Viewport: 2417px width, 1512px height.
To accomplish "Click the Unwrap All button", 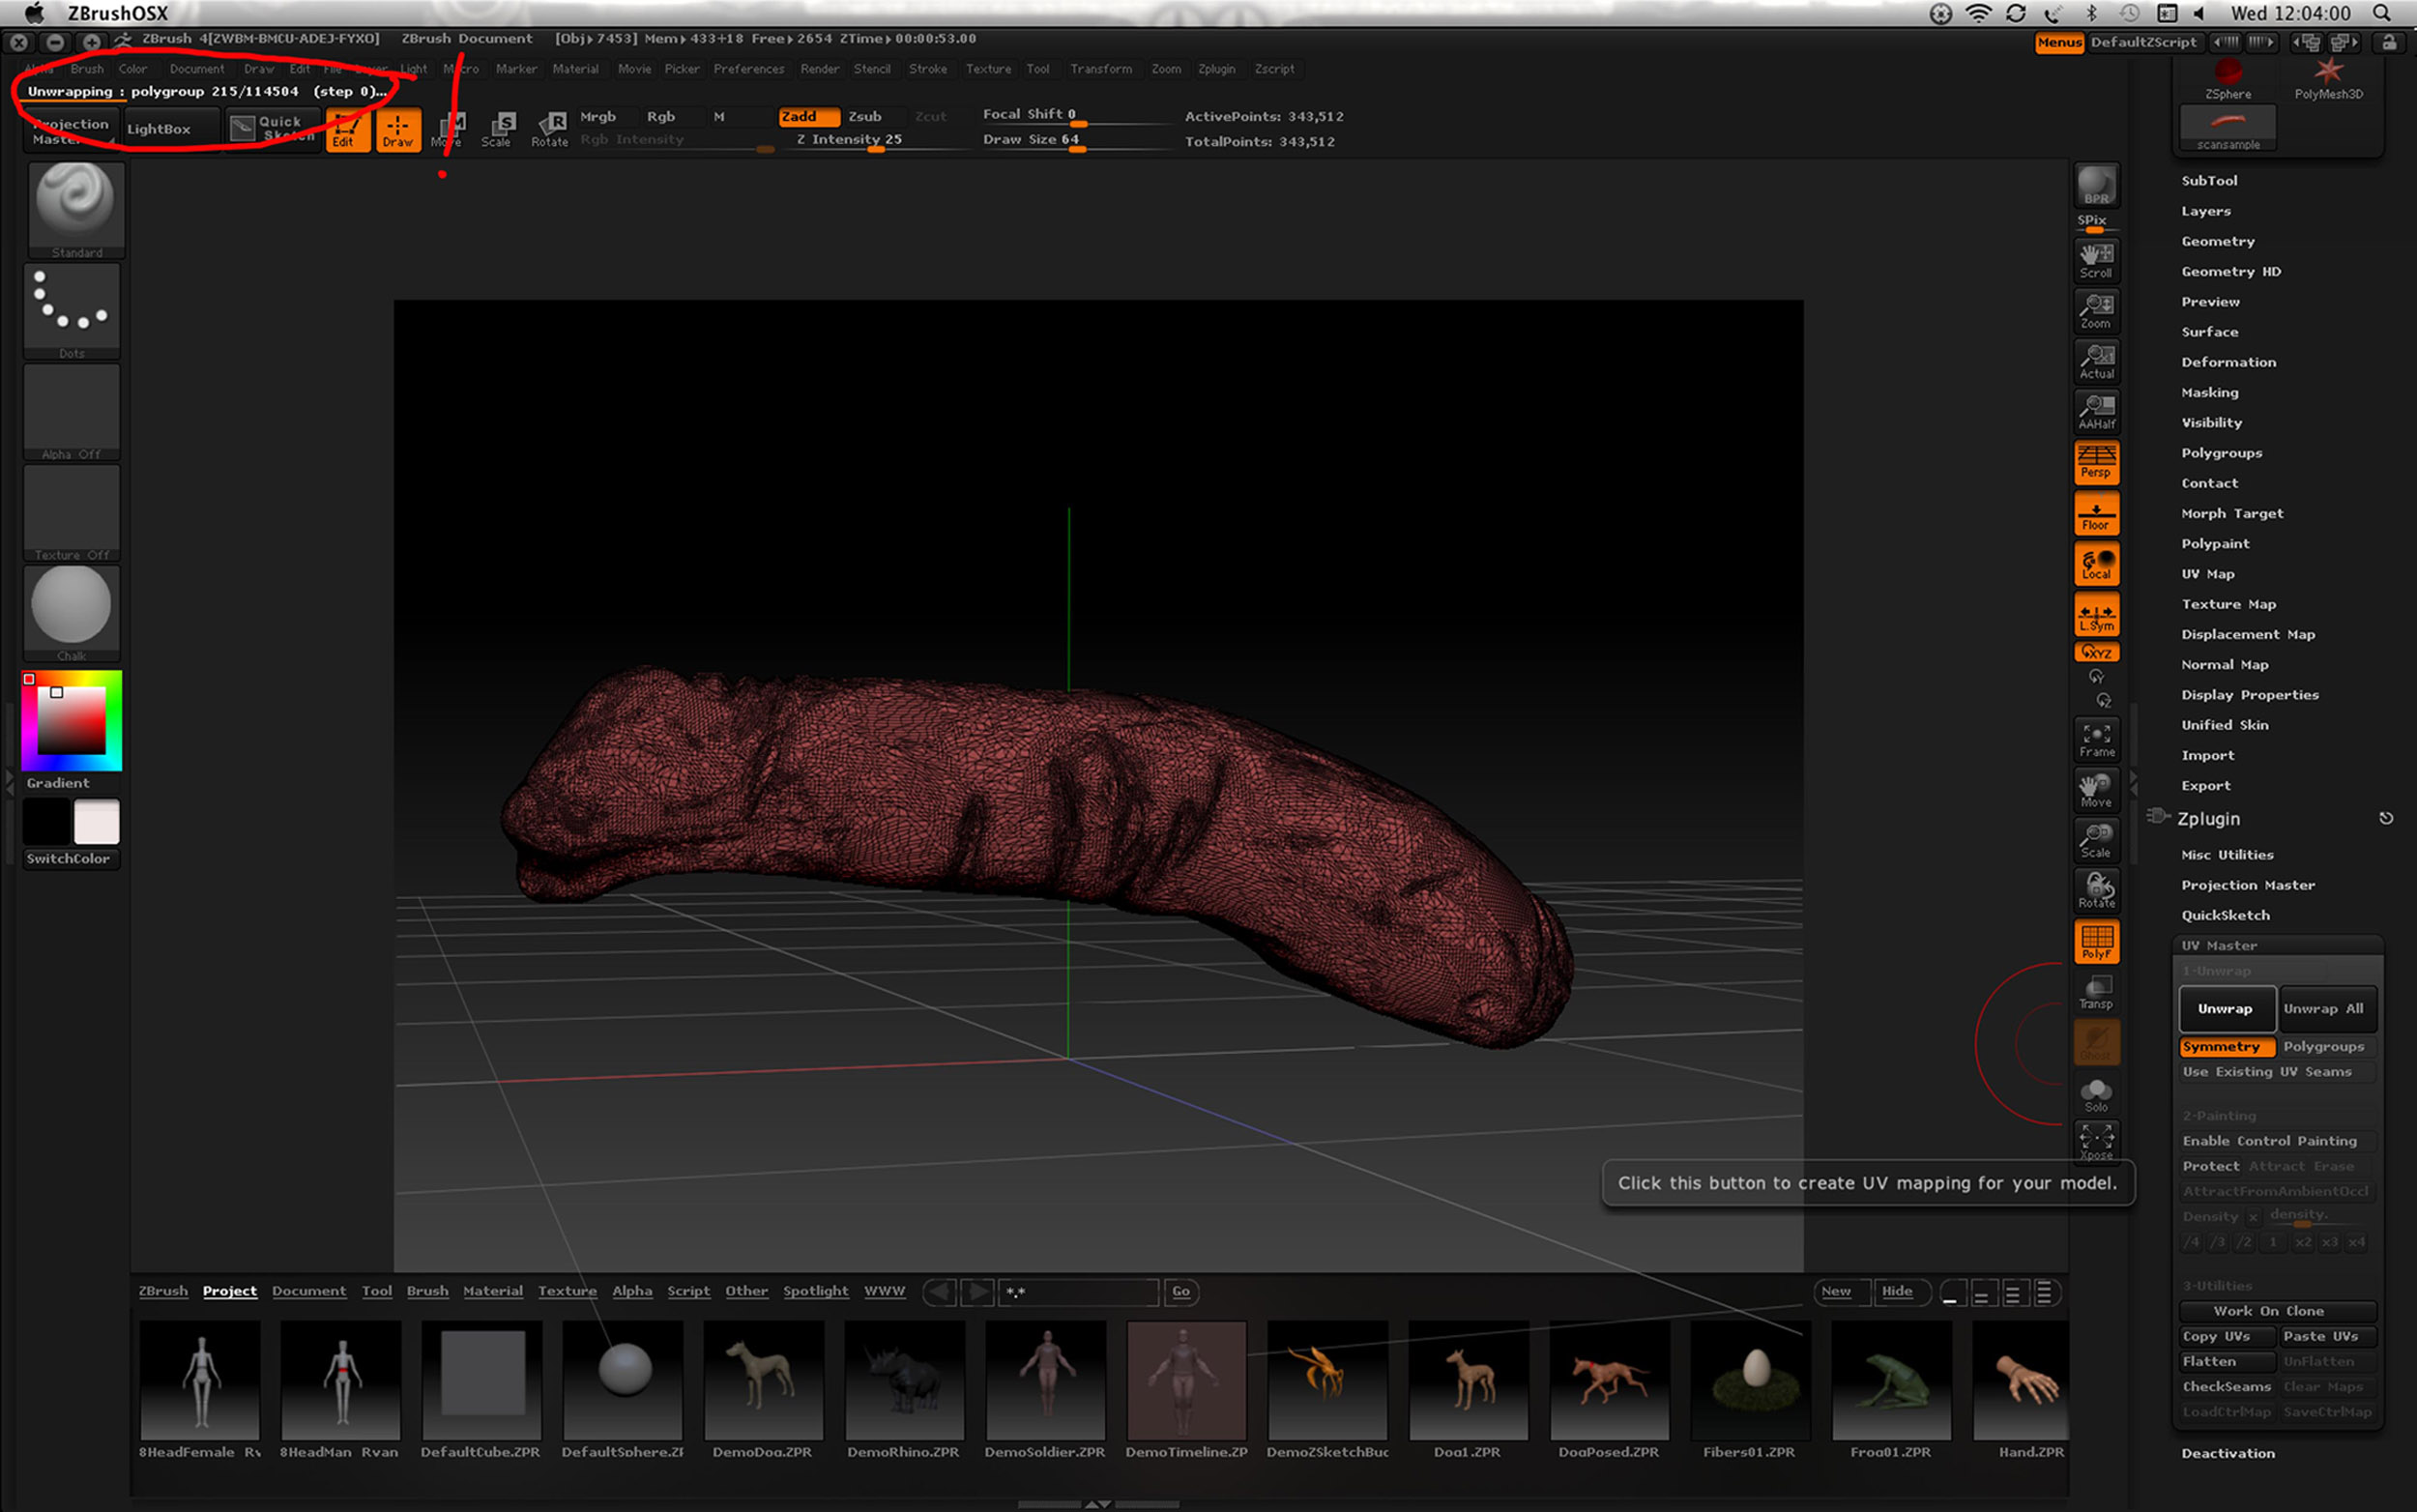I will [x=2327, y=1008].
